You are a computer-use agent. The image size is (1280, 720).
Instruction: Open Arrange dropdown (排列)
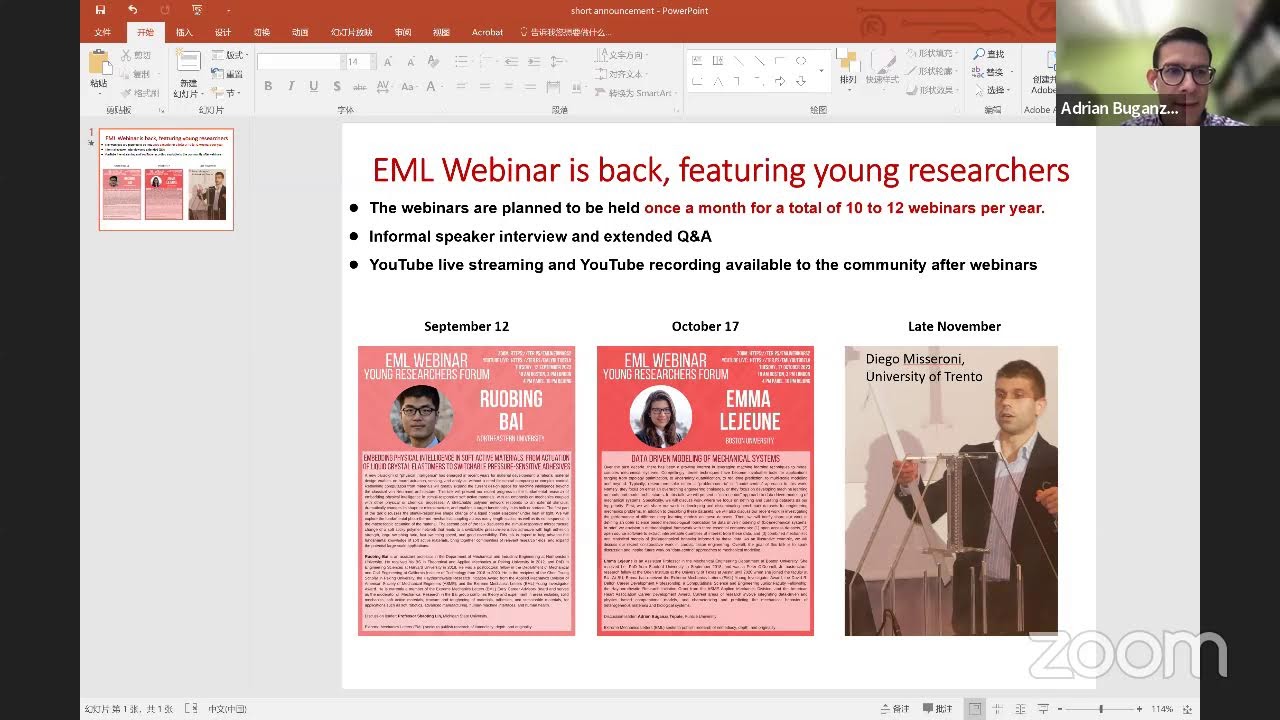pyautogui.click(x=848, y=68)
